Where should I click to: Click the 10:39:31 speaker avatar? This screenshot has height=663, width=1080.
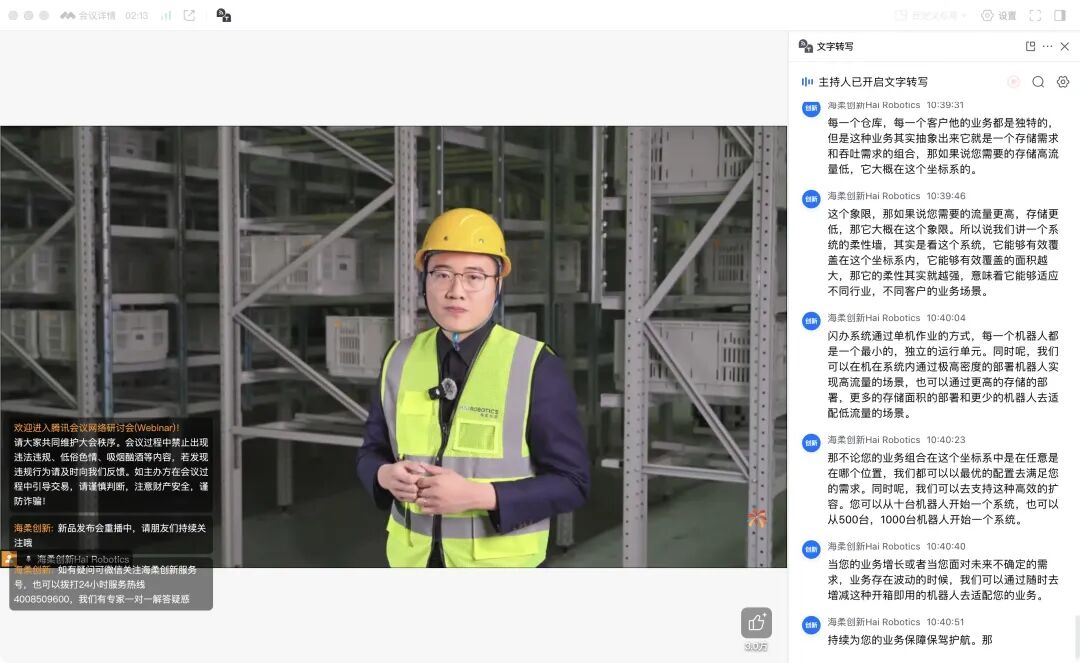811,108
